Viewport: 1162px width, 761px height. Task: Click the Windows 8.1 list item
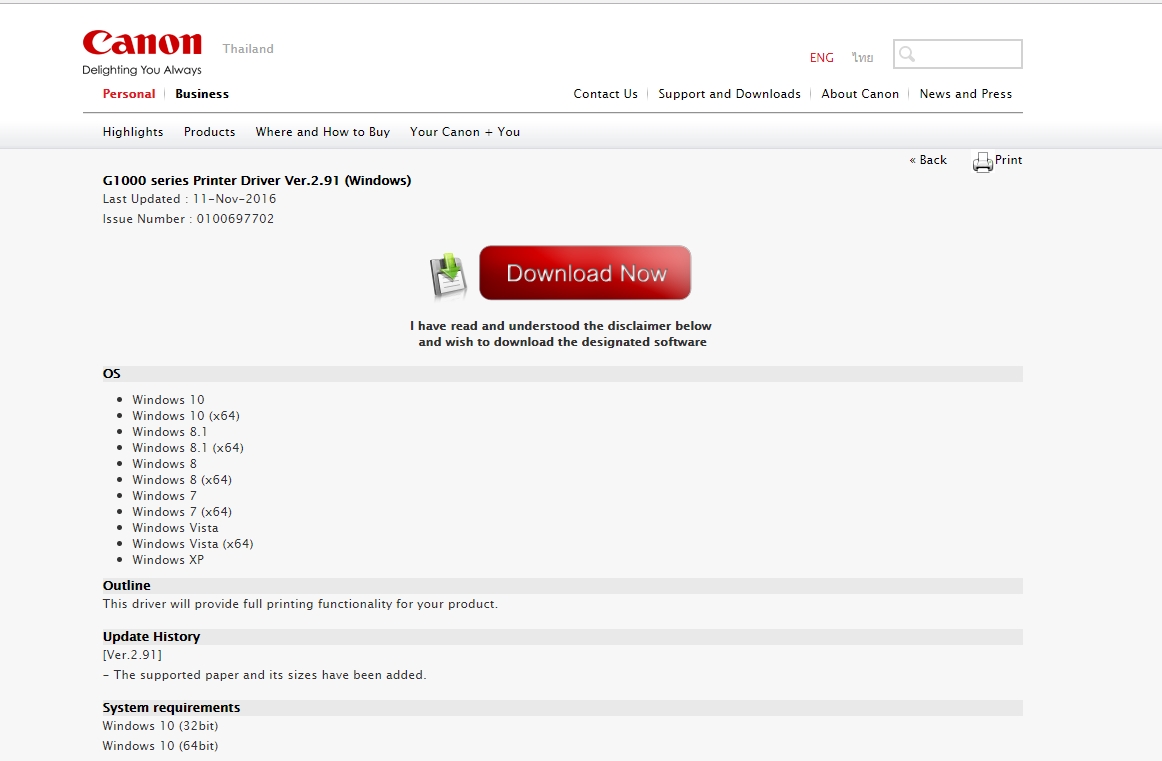[x=170, y=432]
